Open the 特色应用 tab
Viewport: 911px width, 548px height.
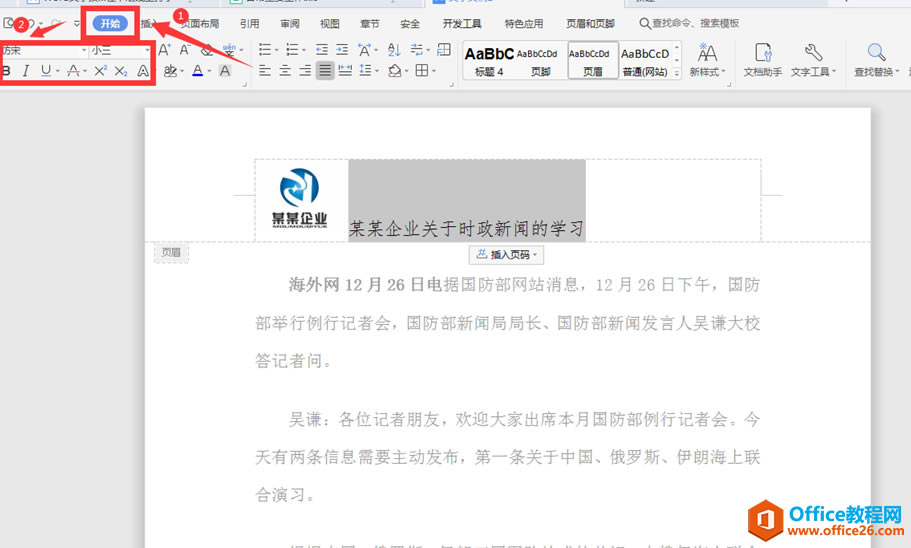pos(523,24)
